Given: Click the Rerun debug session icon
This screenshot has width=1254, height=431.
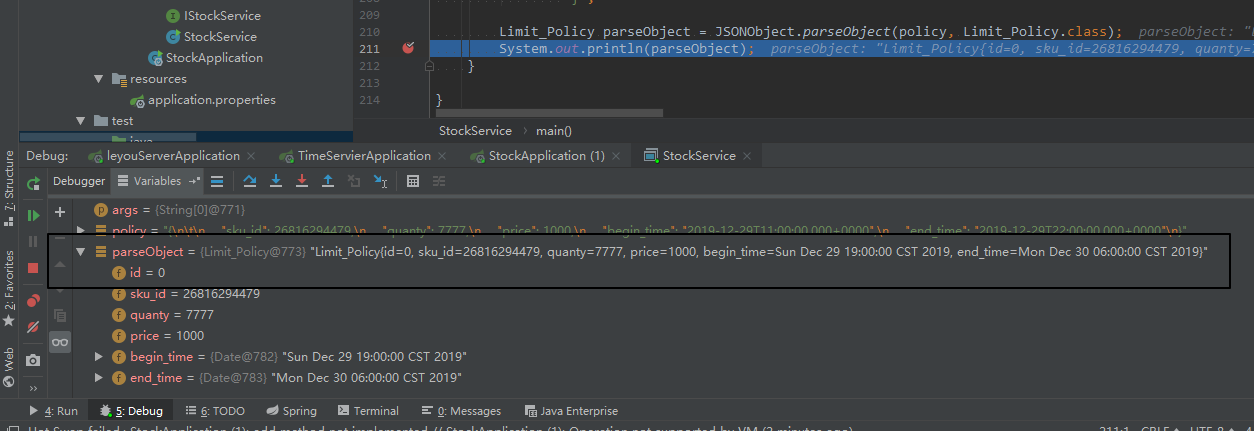Looking at the screenshot, I should pos(33,183).
